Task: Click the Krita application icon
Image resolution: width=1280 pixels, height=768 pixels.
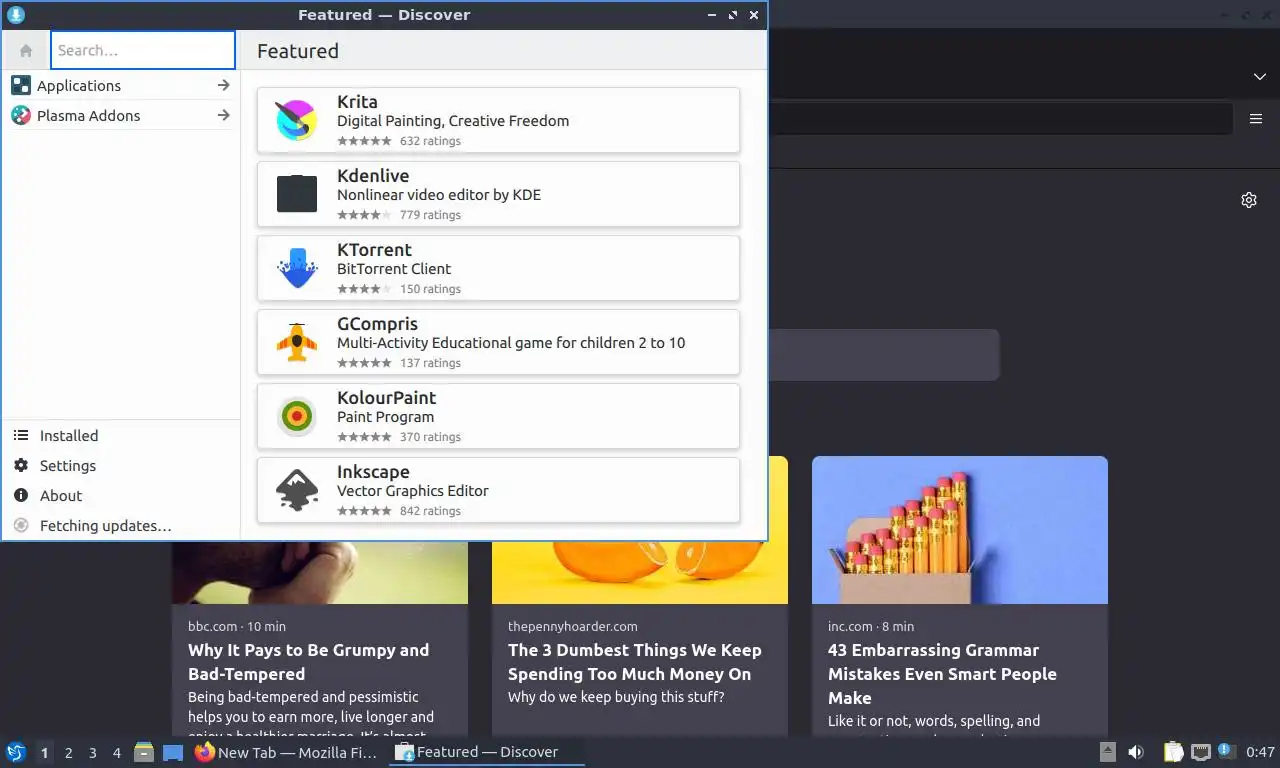Action: point(297,120)
